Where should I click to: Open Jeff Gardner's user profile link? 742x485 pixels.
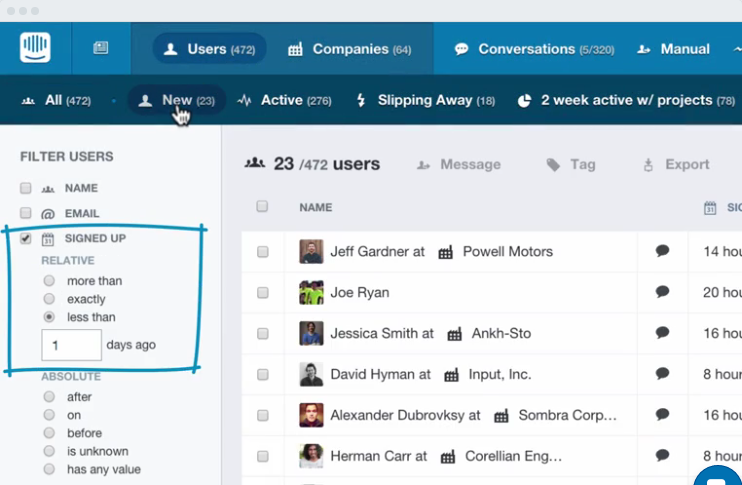click(371, 251)
